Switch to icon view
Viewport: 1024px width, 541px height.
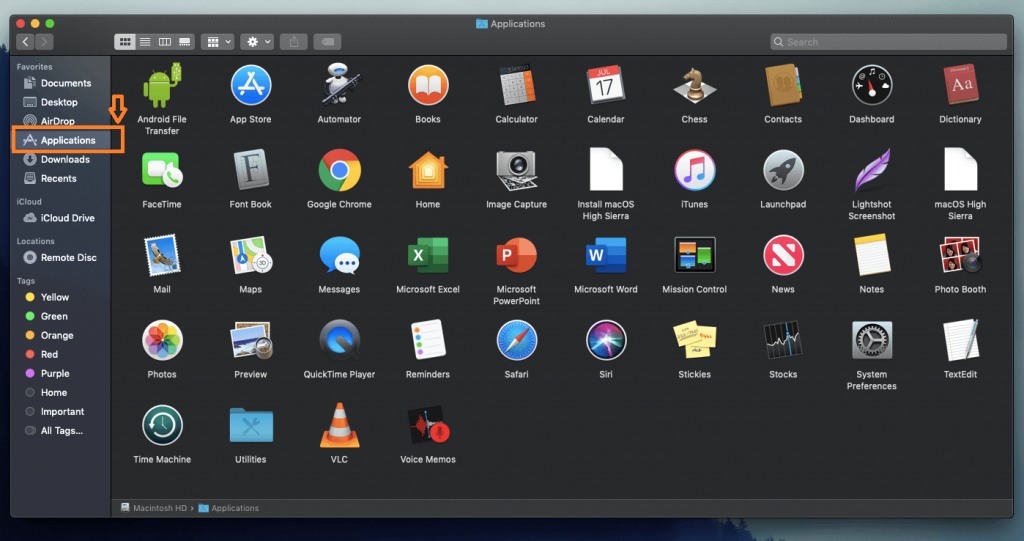tap(125, 42)
